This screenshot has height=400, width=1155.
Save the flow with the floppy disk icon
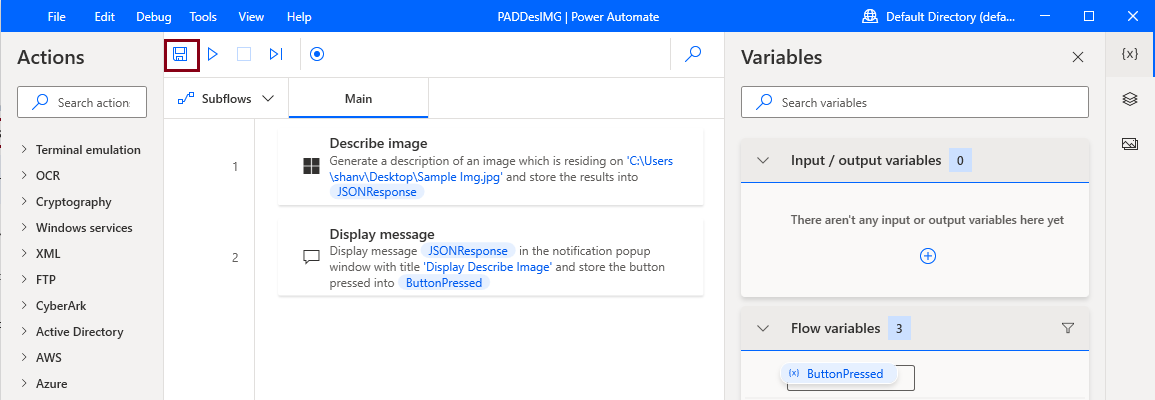click(x=180, y=54)
